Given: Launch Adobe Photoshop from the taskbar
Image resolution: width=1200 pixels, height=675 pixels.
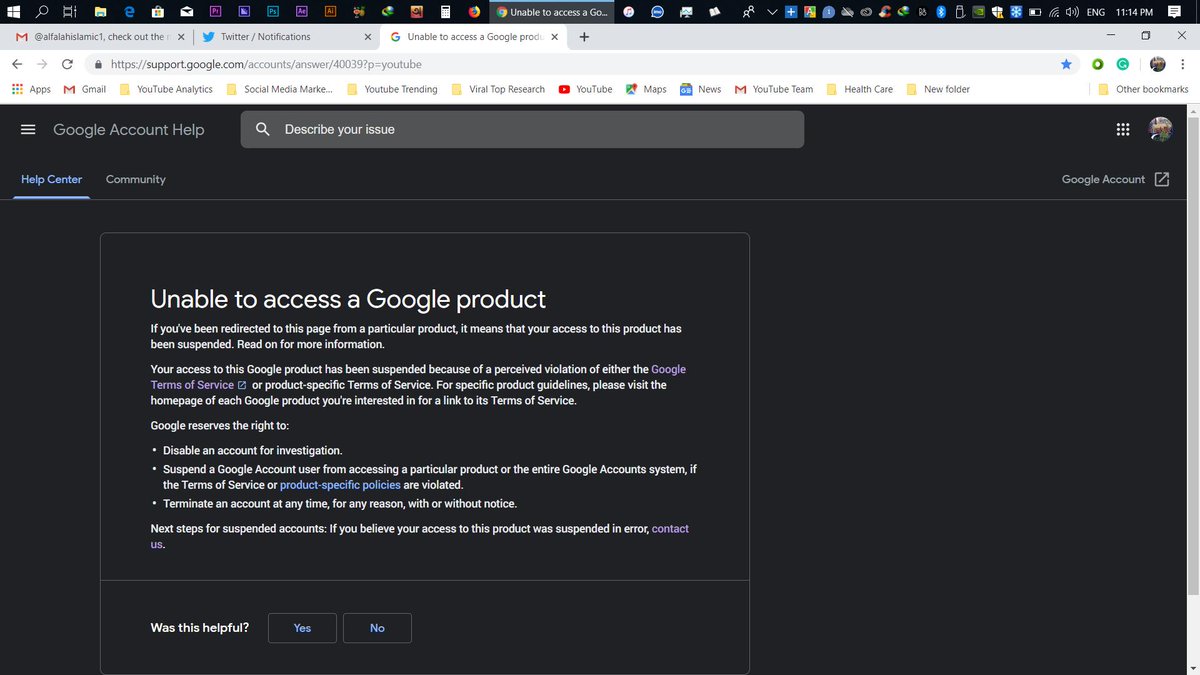Looking at the screenshot, I should tap(273, 12).
